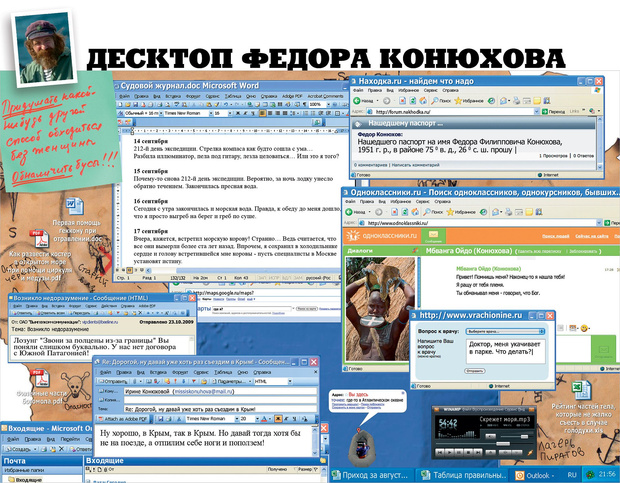Click Ответить всем in Возникло недоразумение message window
Screen dimensions: 620x483
tap(49, 313)
